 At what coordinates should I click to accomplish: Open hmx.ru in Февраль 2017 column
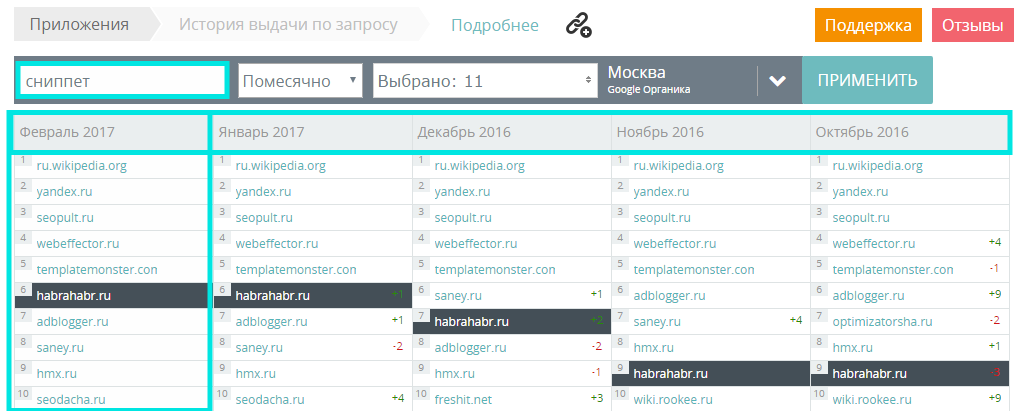(x=57, y=374)
